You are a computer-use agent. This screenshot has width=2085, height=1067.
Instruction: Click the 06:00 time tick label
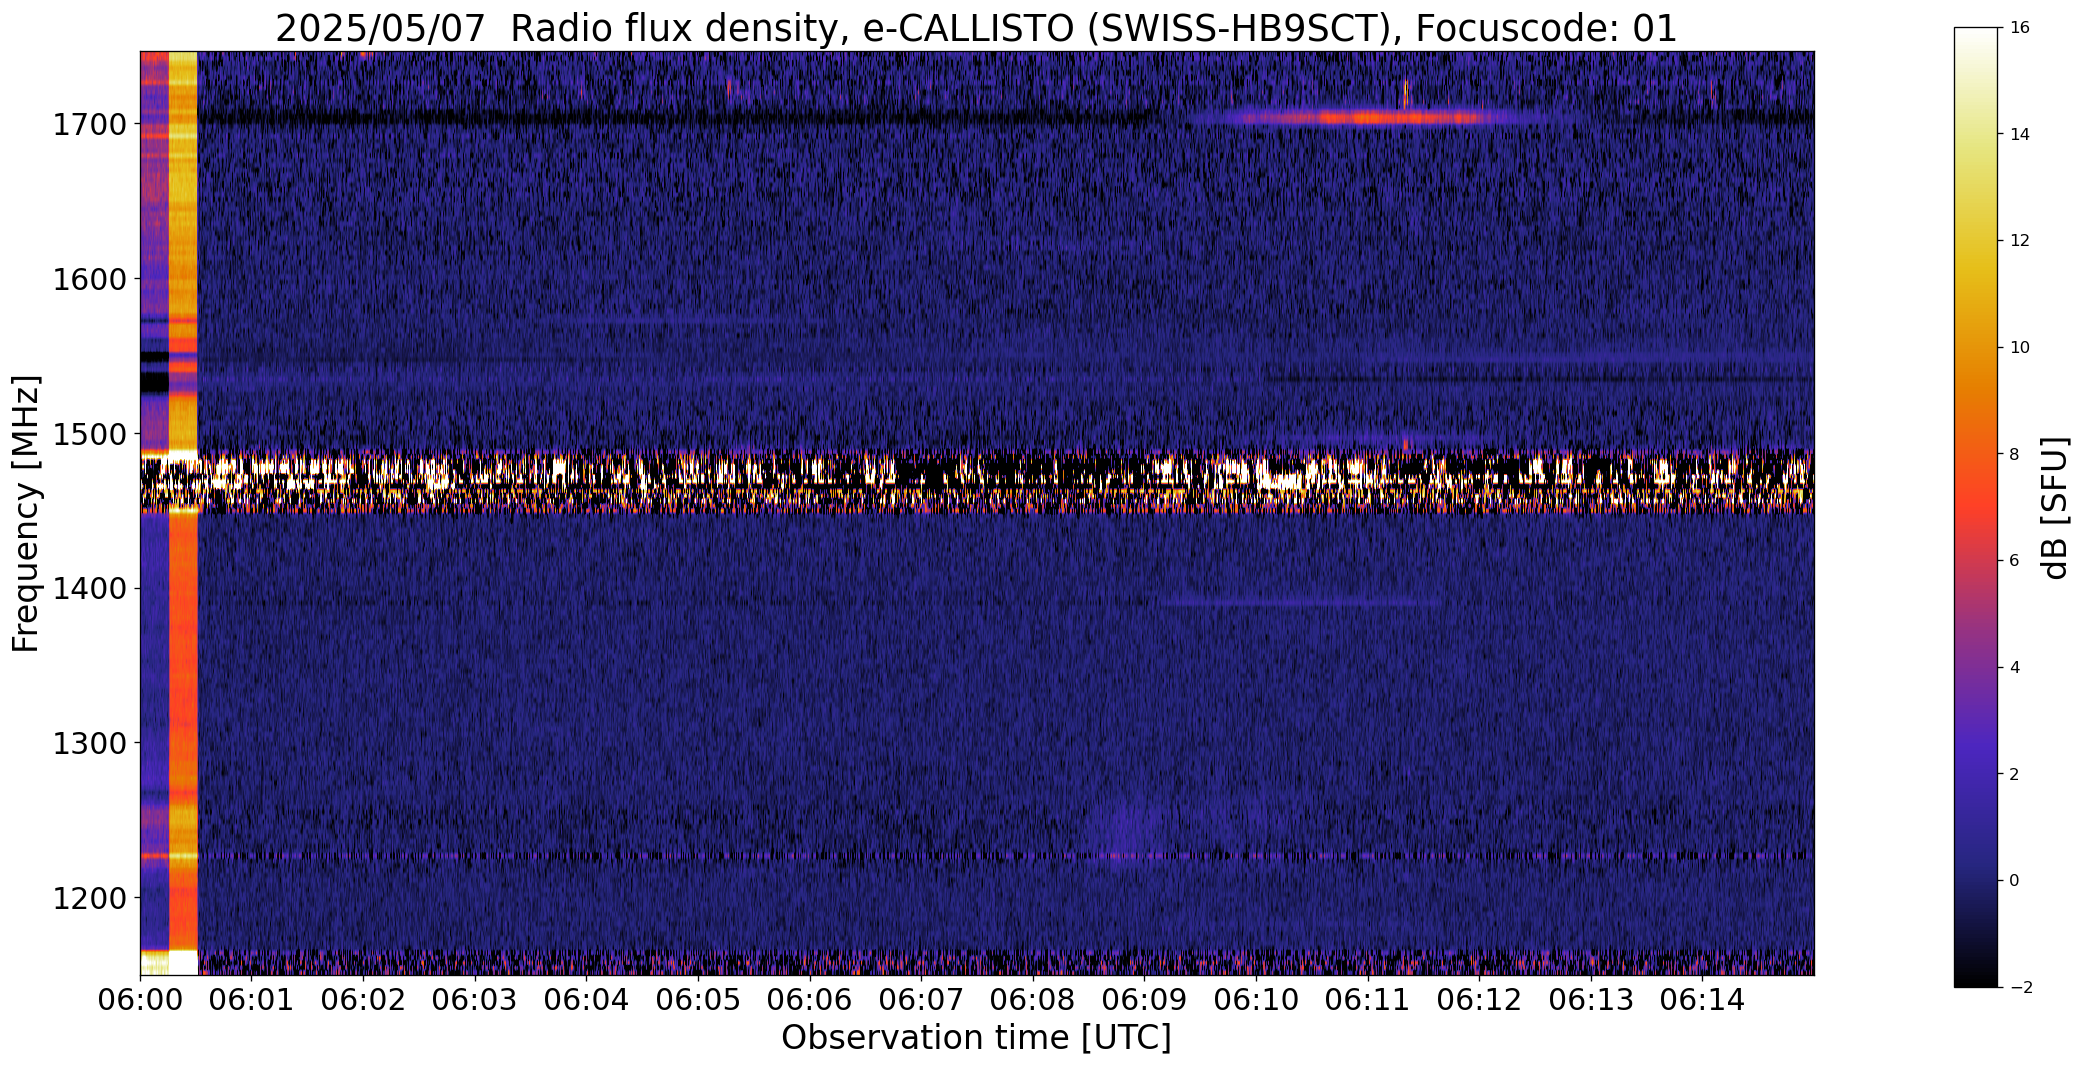pos(140,1000)
